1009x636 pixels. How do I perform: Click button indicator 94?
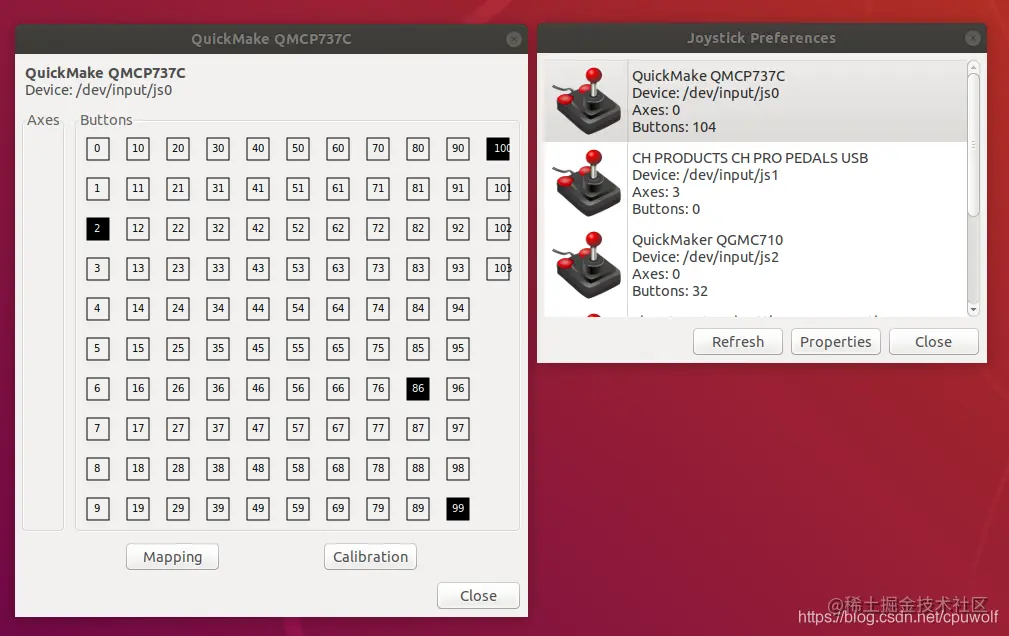point(458,308)
